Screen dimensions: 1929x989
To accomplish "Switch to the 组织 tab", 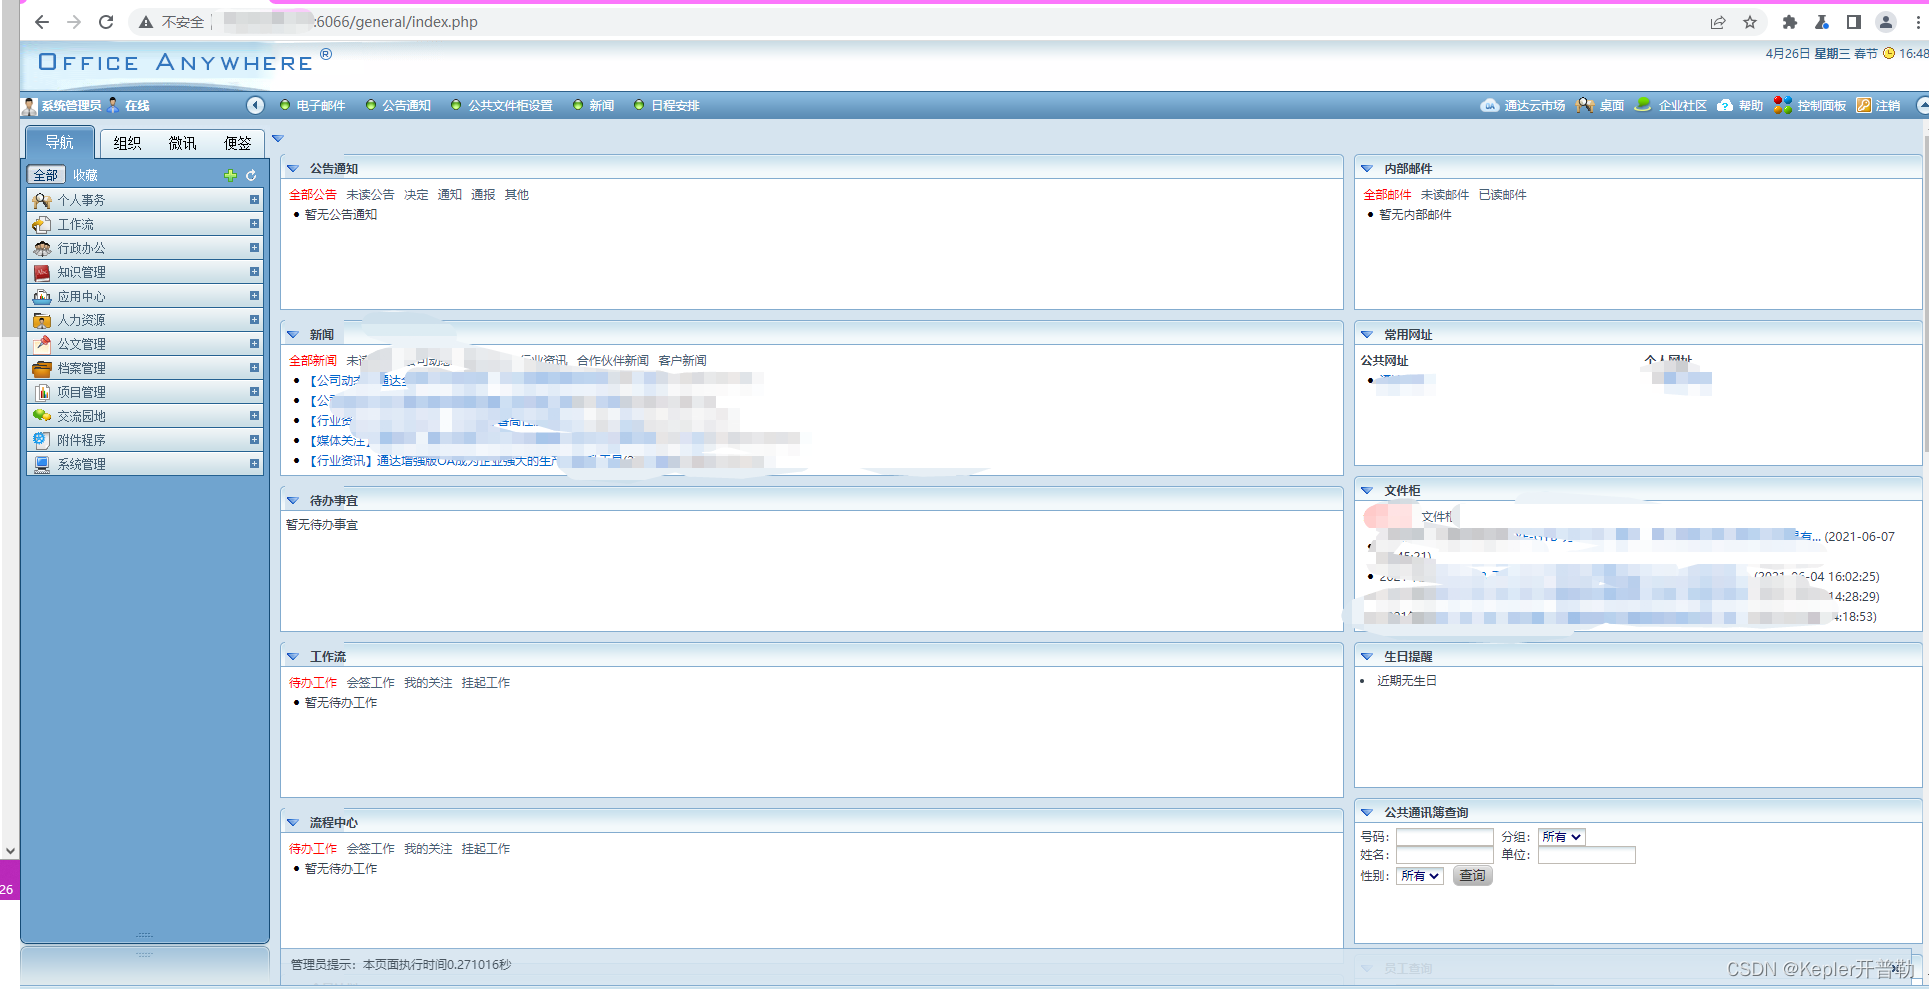I will point(126,142).
